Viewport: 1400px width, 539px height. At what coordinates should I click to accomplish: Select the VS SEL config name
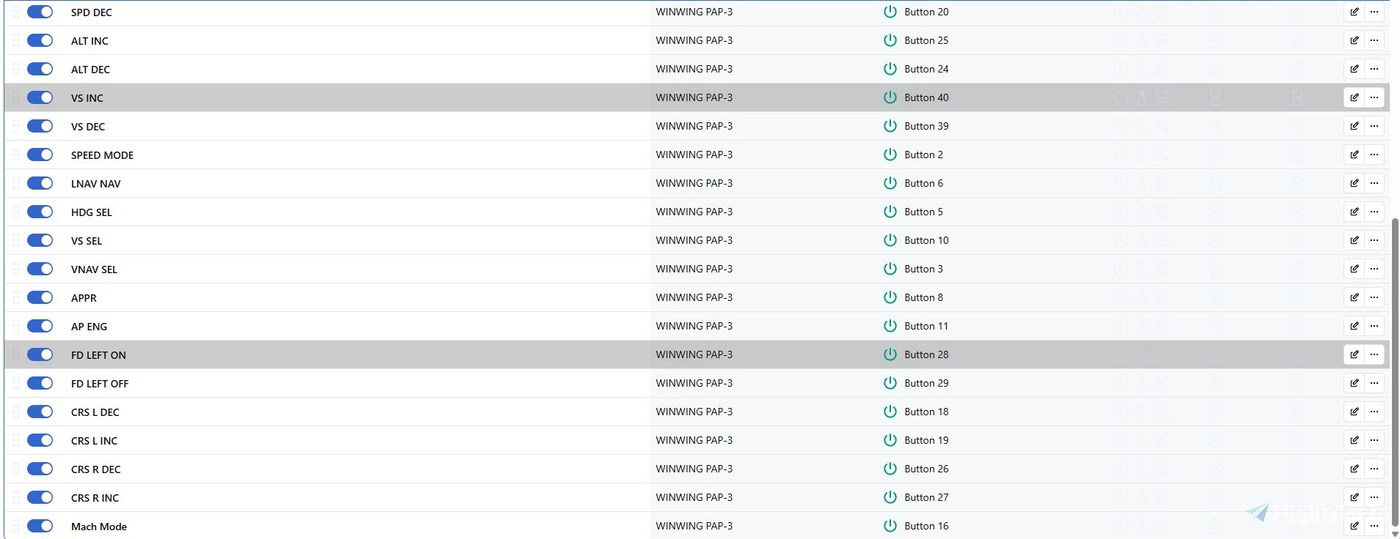tap(86, 241)
